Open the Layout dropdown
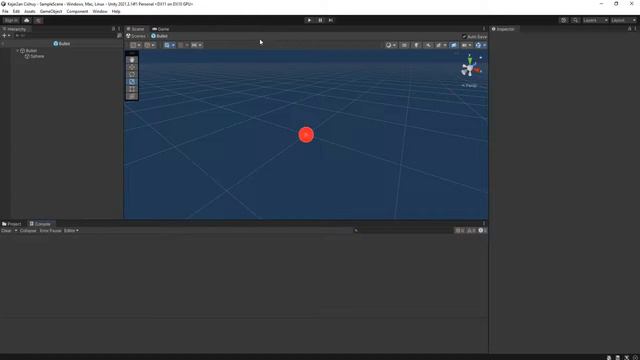640x360 pixels. click(x=624, y=20)
